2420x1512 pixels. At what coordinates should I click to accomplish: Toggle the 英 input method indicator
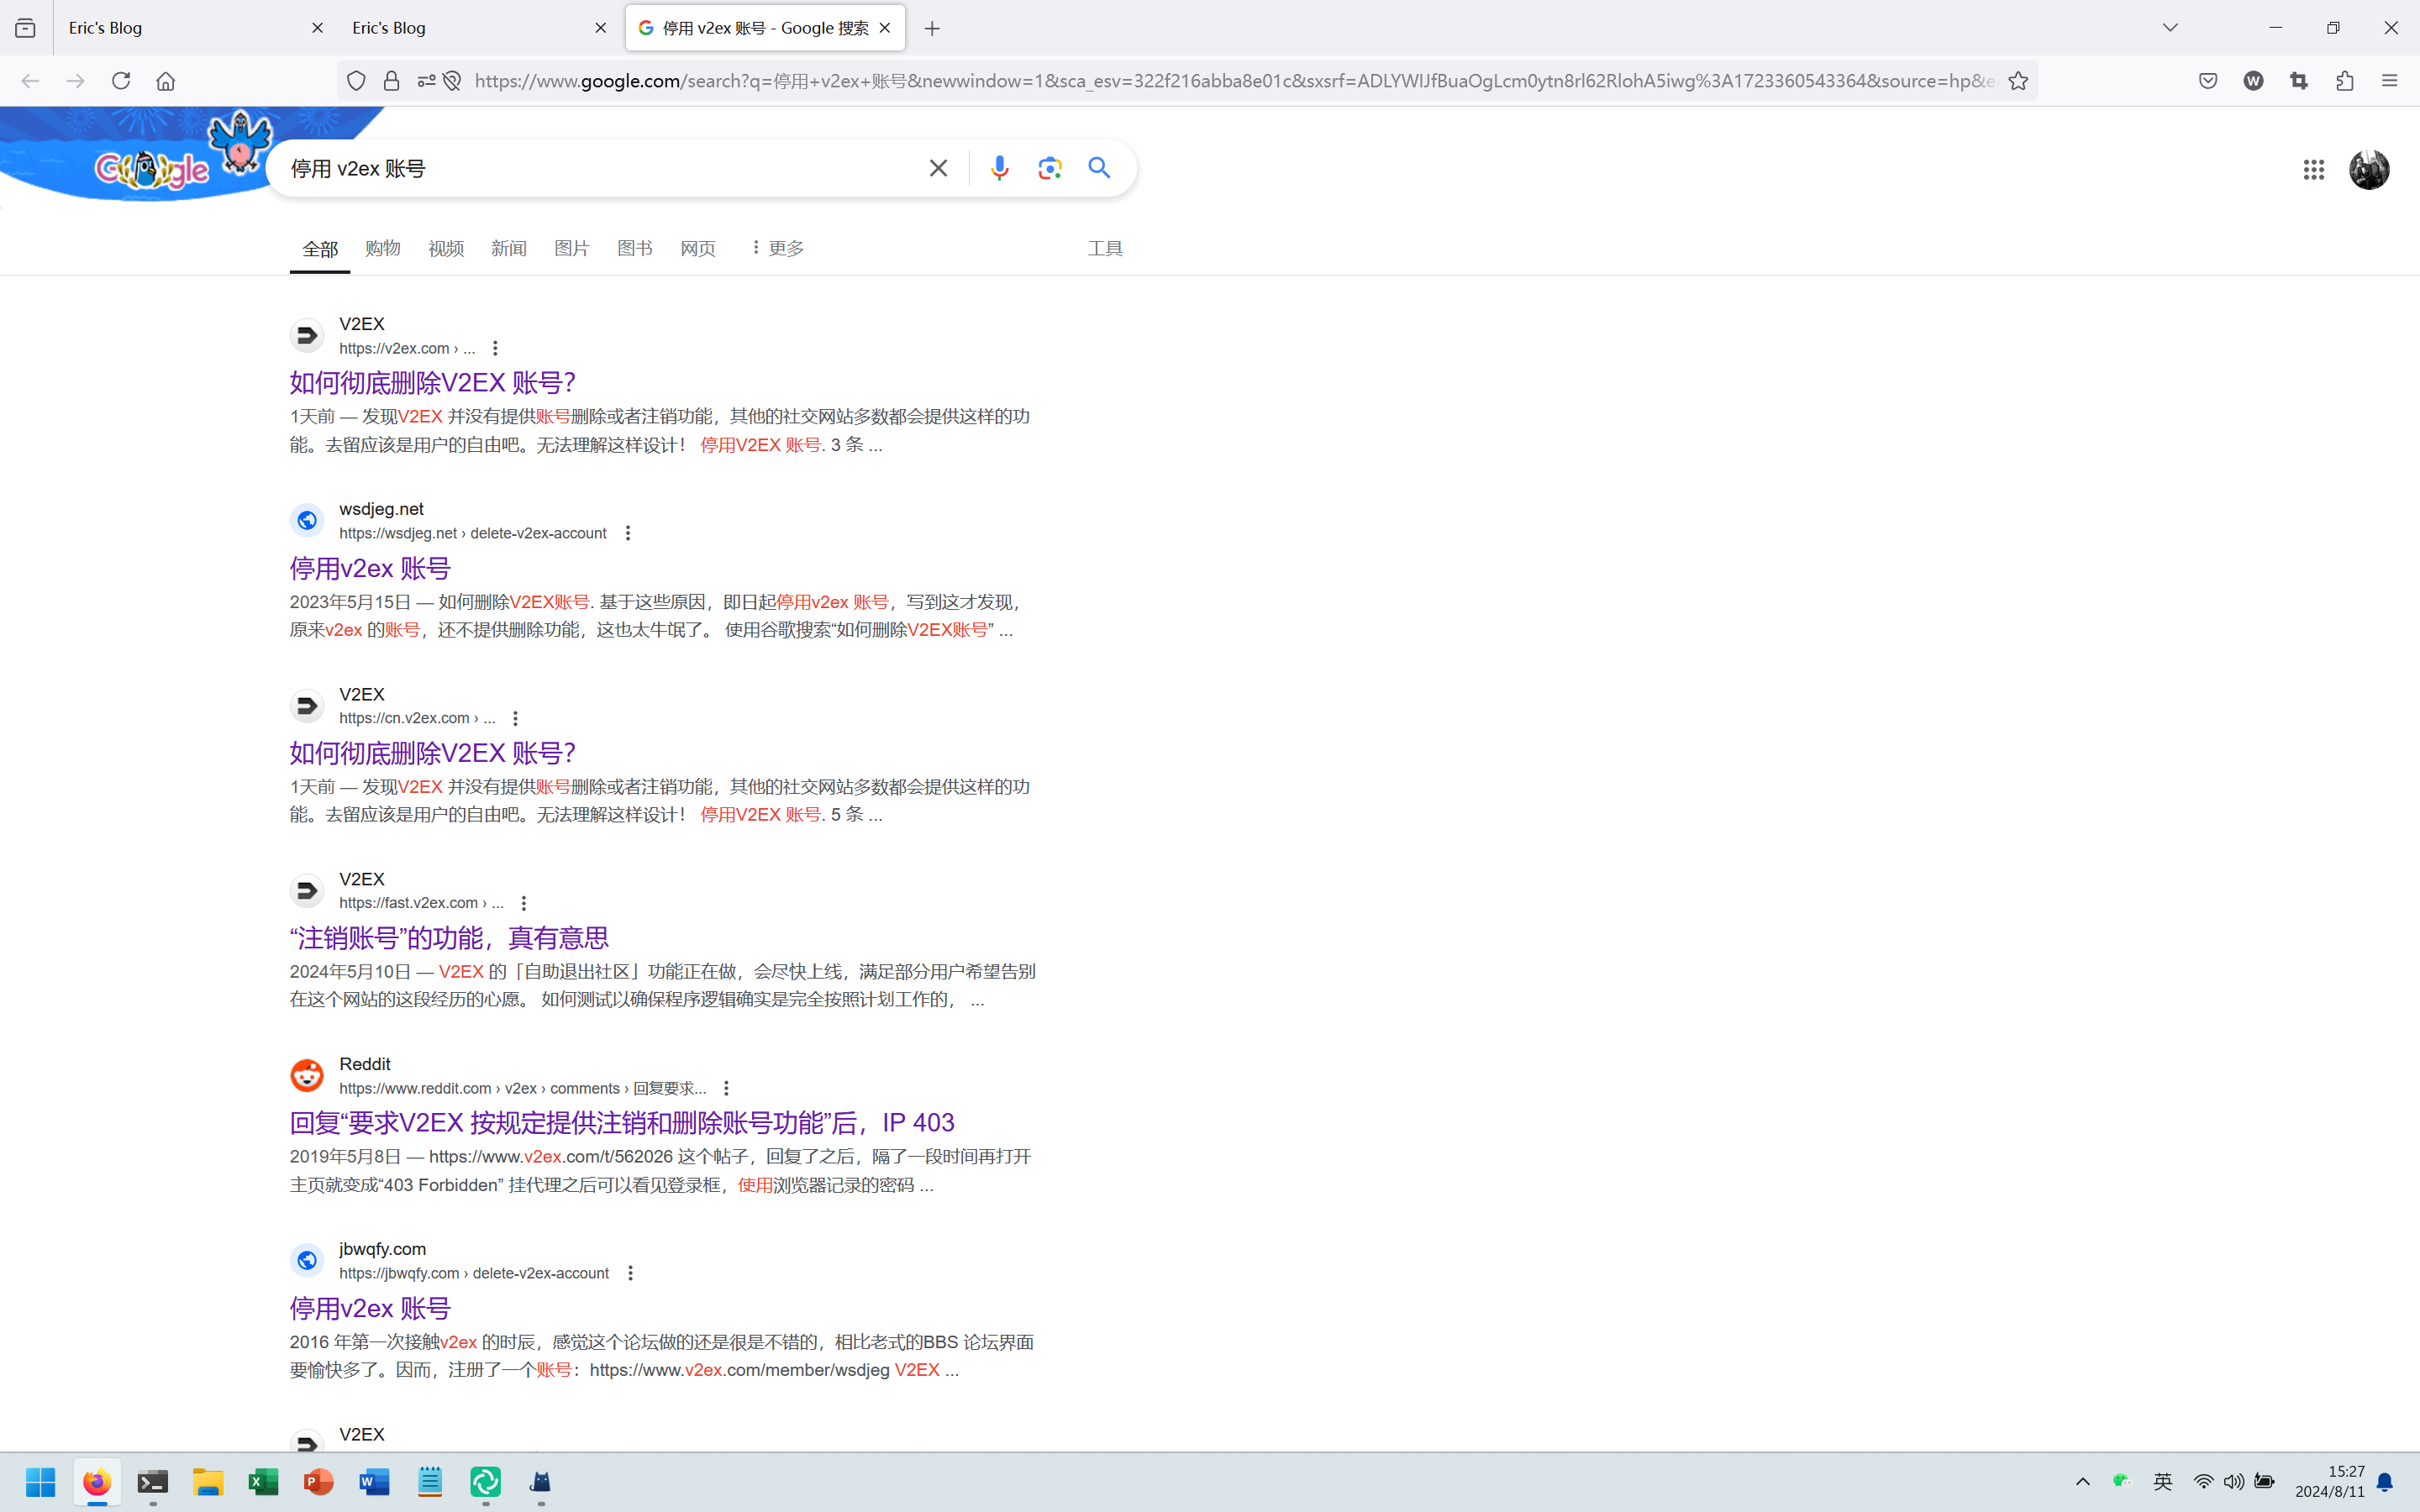(2163, 1482)
